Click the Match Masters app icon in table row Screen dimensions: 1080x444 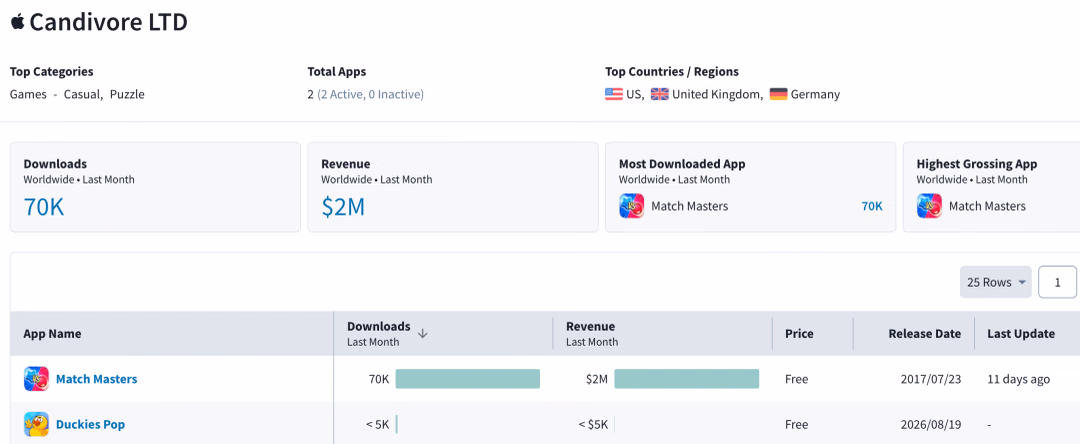click(x=36, y=379)
